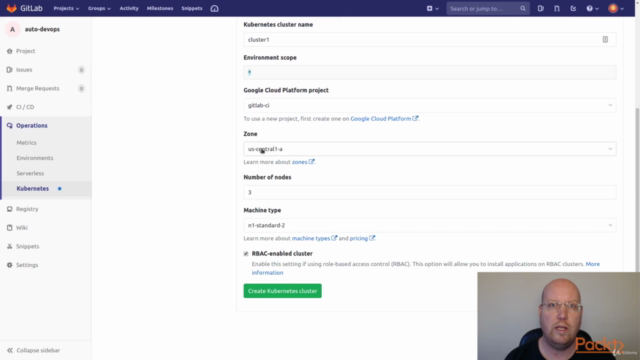Open the machine types link
Image resolution: width=640 pixels, height=360 pixels.
pos(311,238)
